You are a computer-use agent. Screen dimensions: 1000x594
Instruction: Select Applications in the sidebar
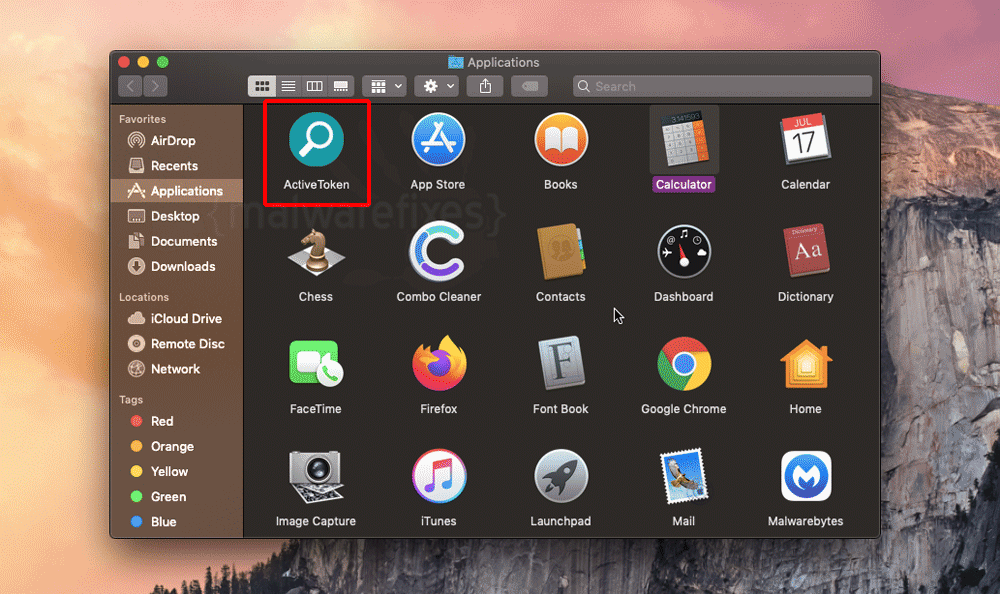click(x=177, y=191)
